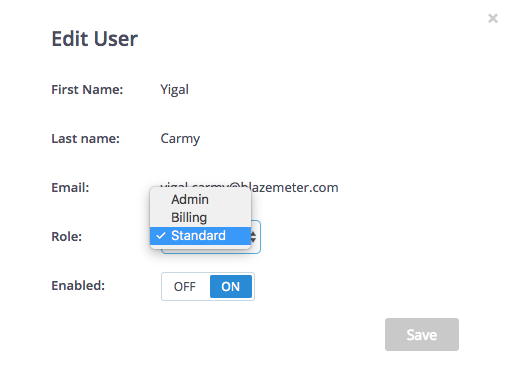Click the checkmark icon beside Standard
Viewport: 510px width, 366px height.
pos(161,236)
